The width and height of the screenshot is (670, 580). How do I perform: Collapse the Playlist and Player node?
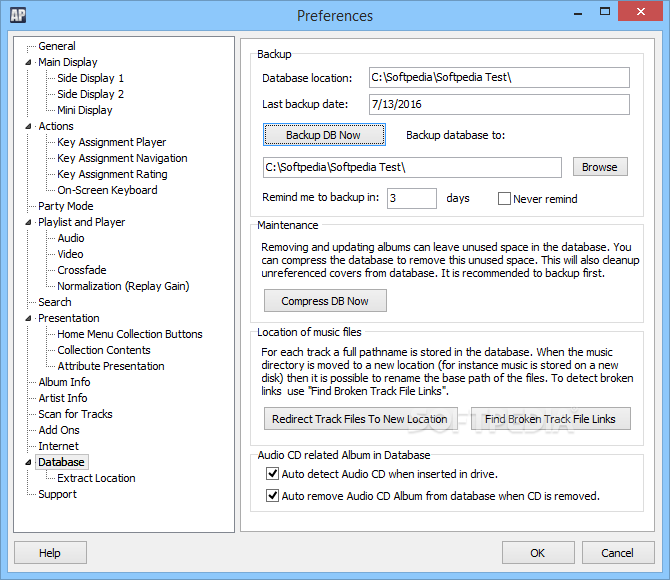(28, 222)
